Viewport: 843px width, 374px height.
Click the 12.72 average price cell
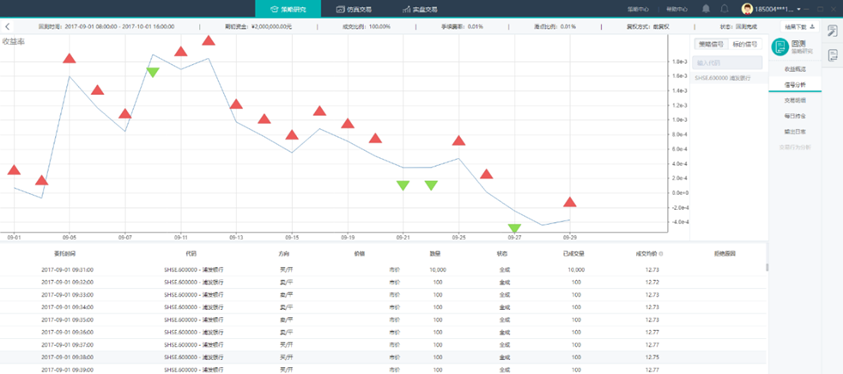tap(652, 282)
